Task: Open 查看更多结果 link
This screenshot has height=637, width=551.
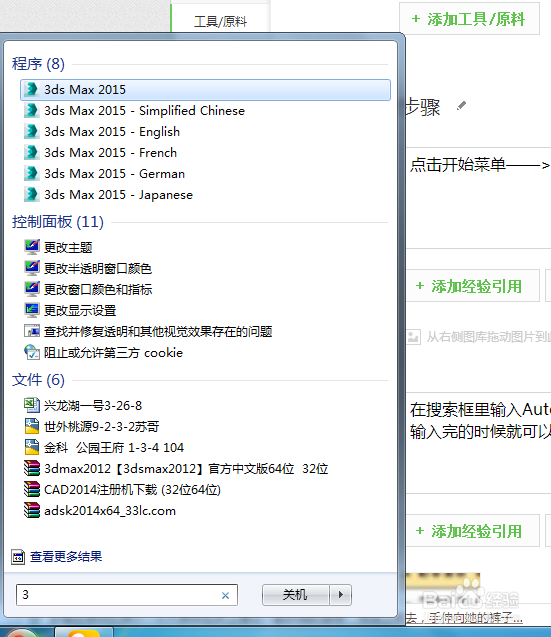Action: [66, 557]
